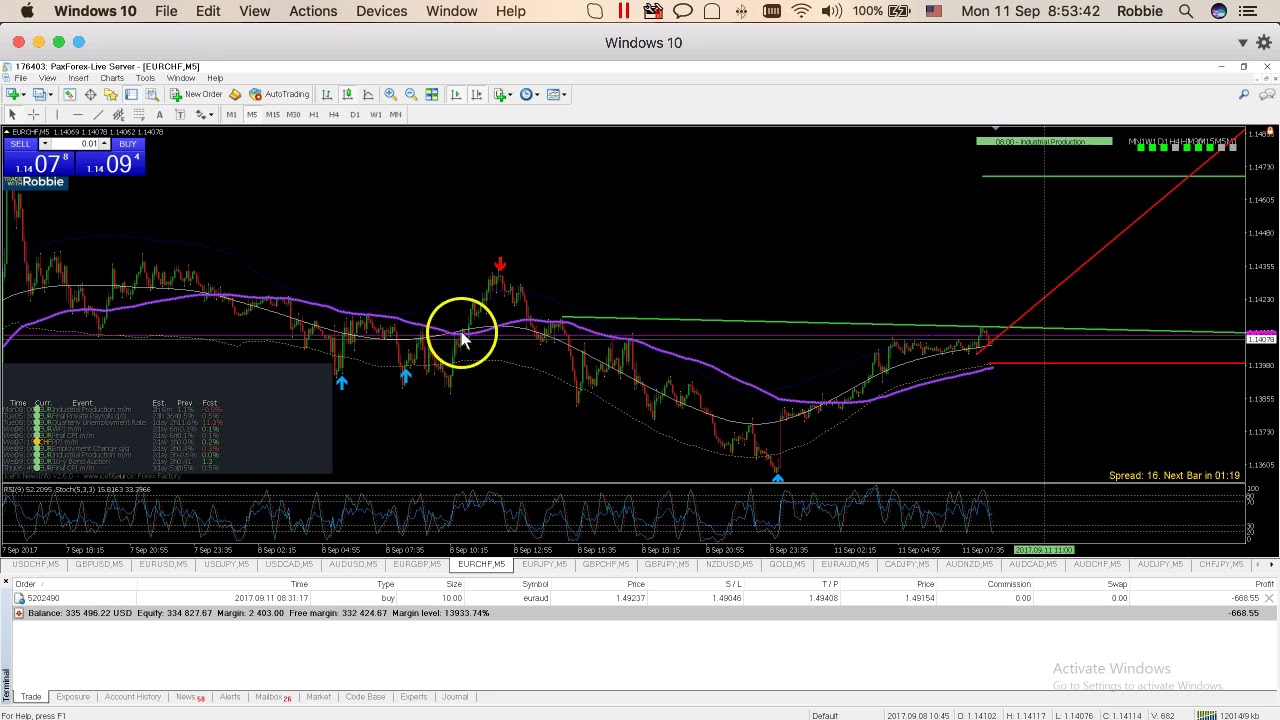This screenshot has width=1280, height=720.
Task: Click the tile windows icon
Action: click(432, 94)
